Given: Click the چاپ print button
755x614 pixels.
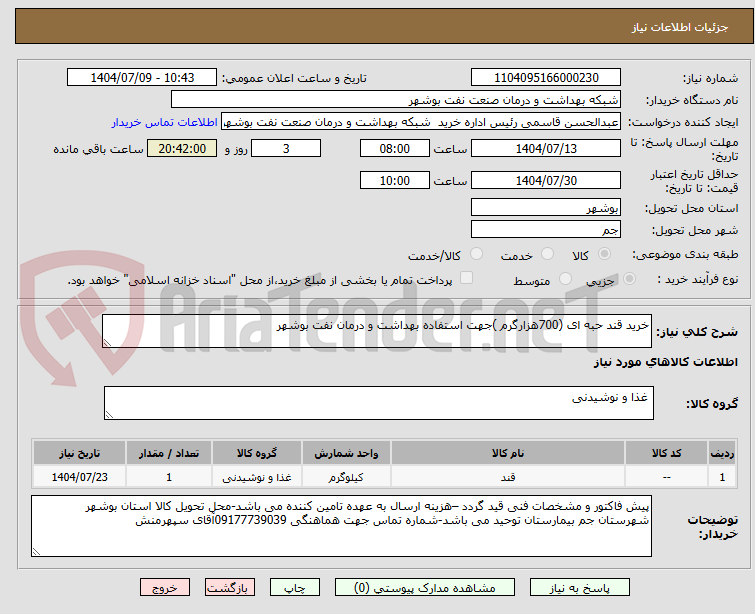Looking at the screenshot, I should point(294,588).
